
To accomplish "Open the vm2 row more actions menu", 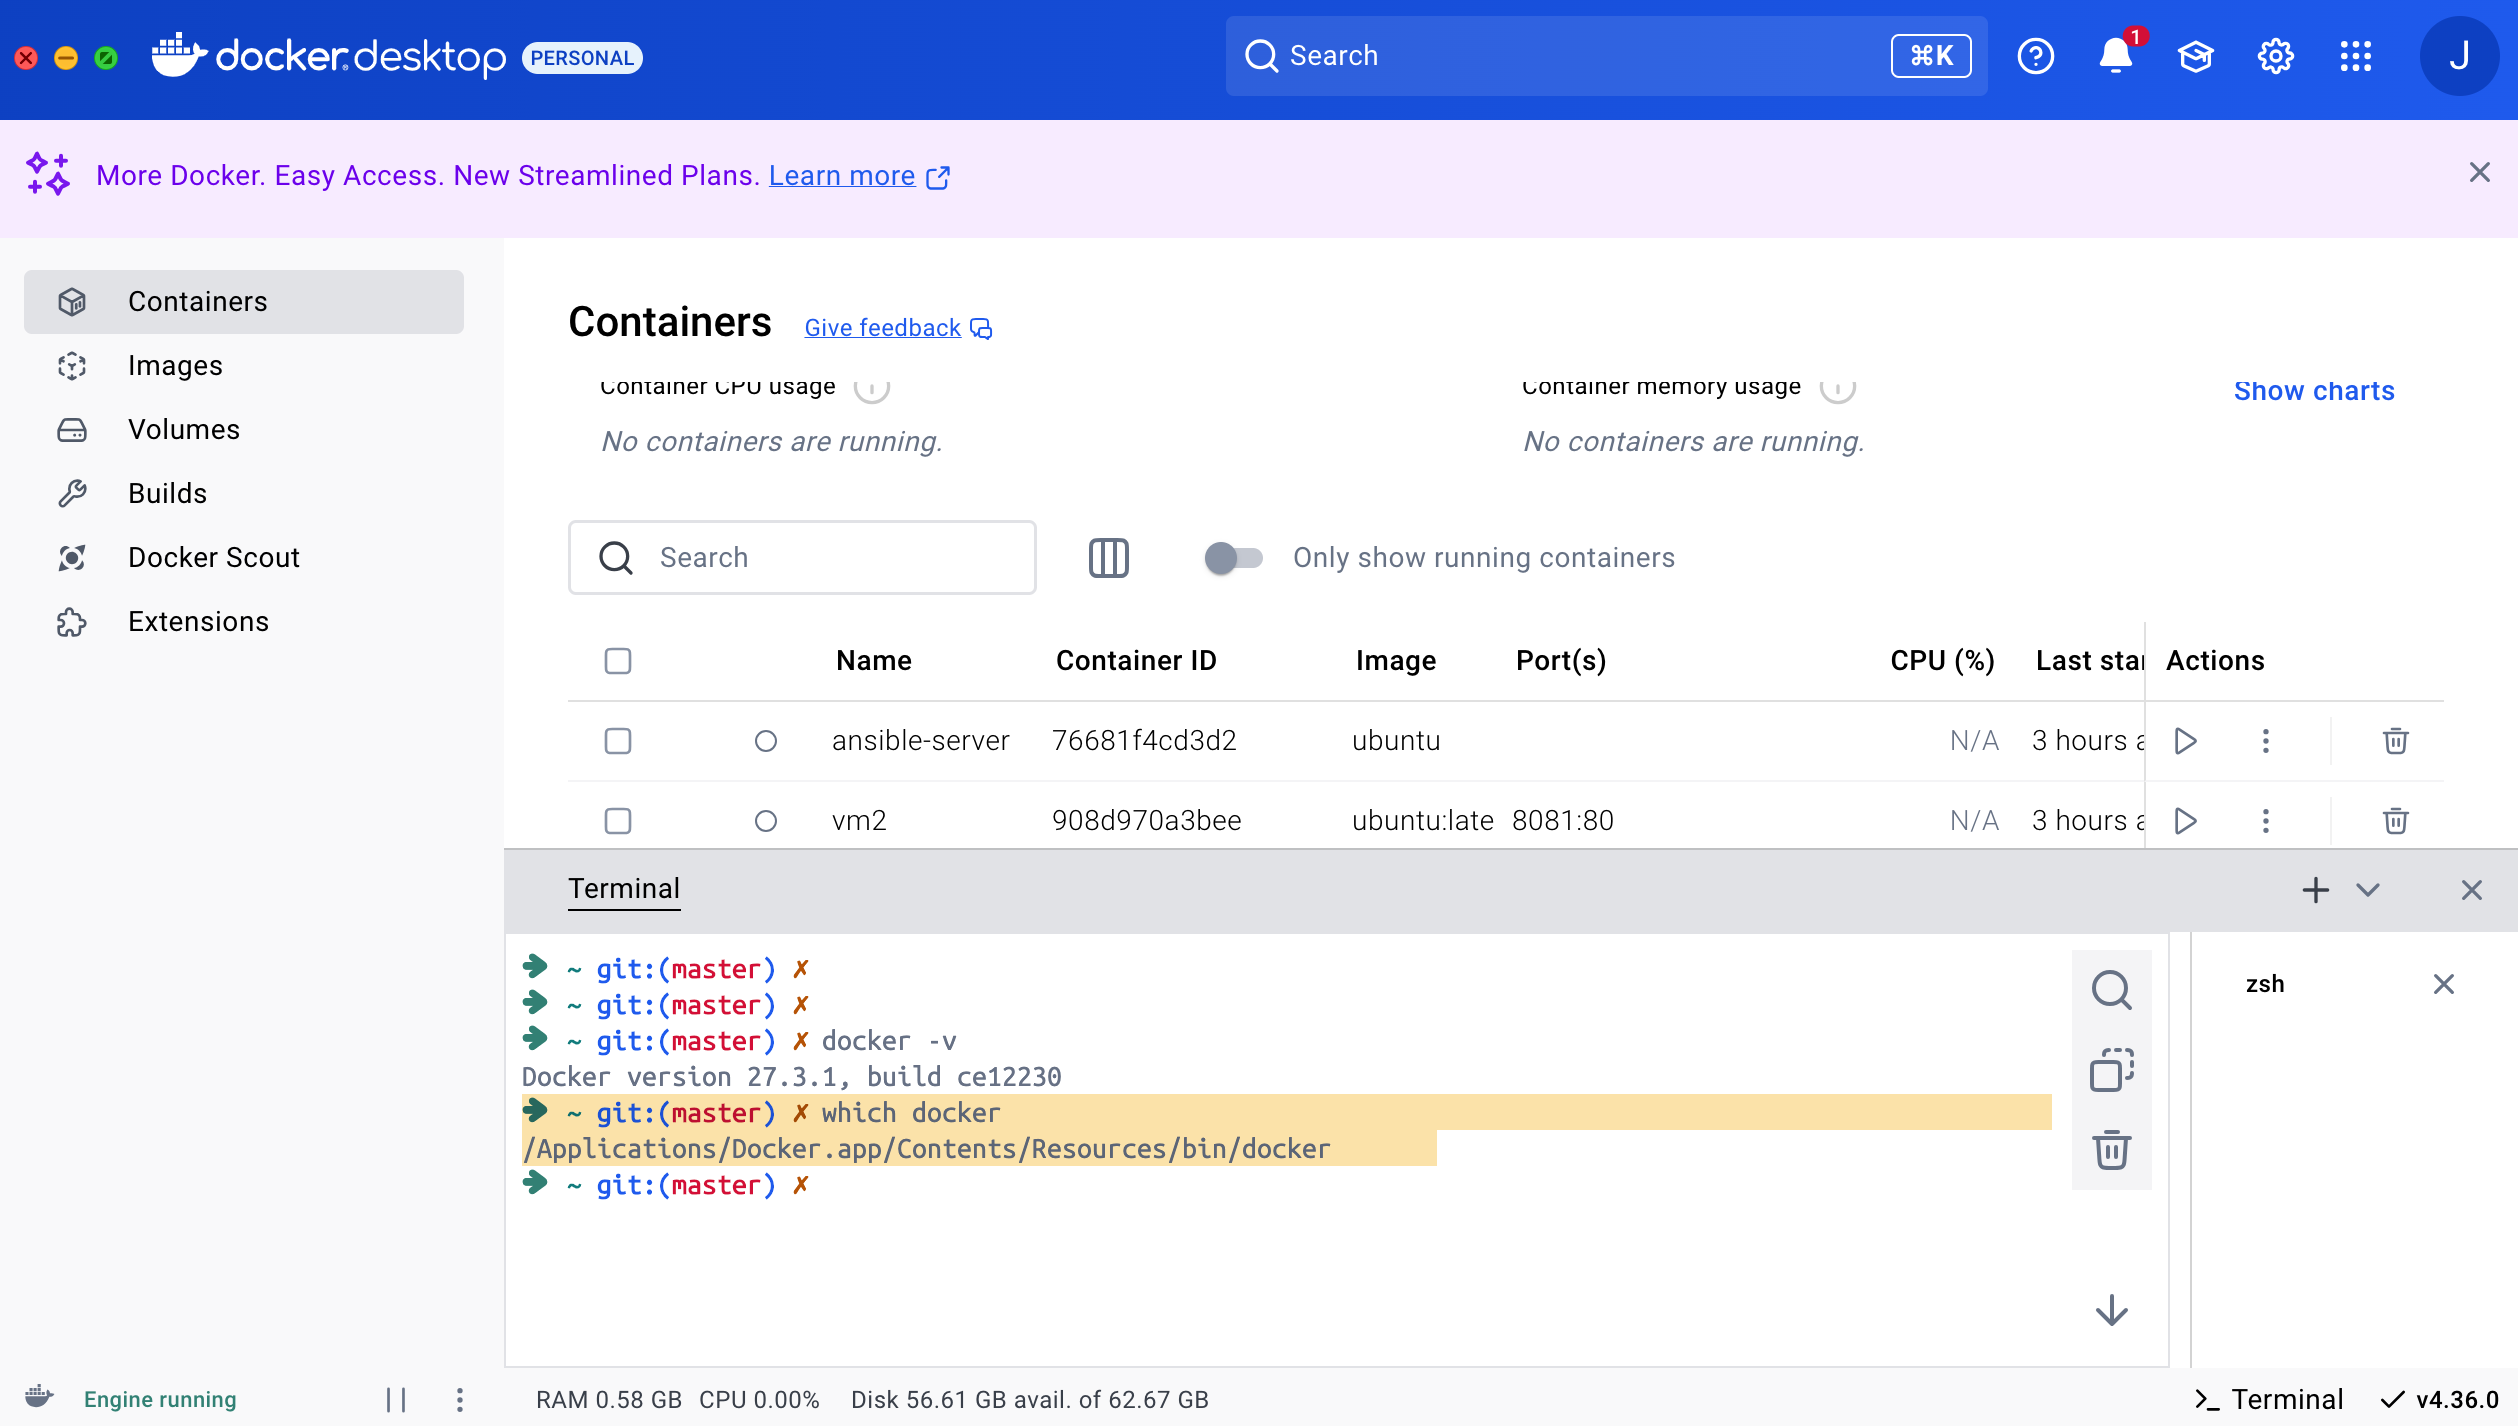I will [x=2266, y=821].
